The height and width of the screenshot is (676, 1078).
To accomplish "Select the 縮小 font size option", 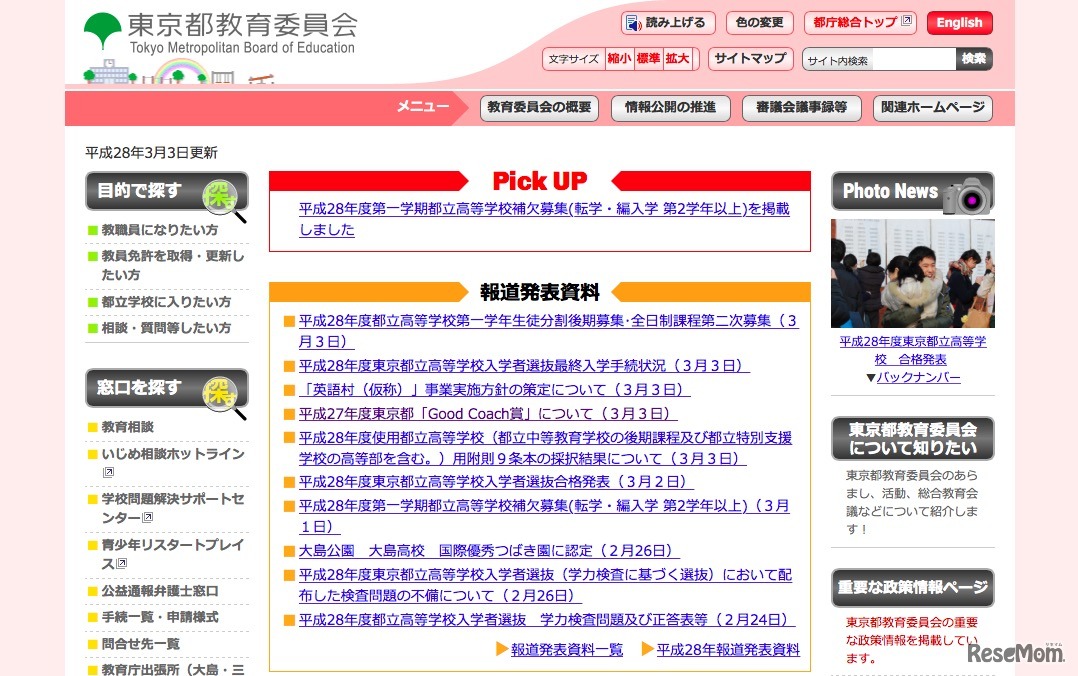I will [620, 58].
